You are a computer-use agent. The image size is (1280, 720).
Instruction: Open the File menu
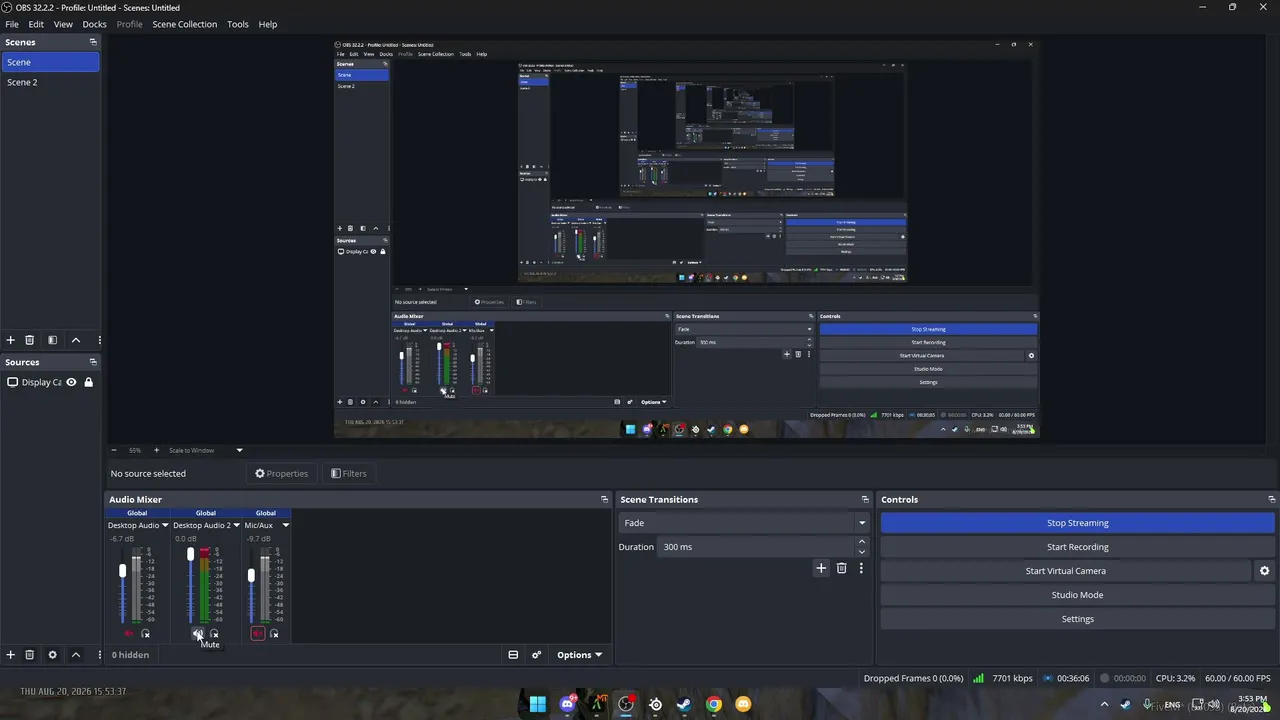(12, 24)
